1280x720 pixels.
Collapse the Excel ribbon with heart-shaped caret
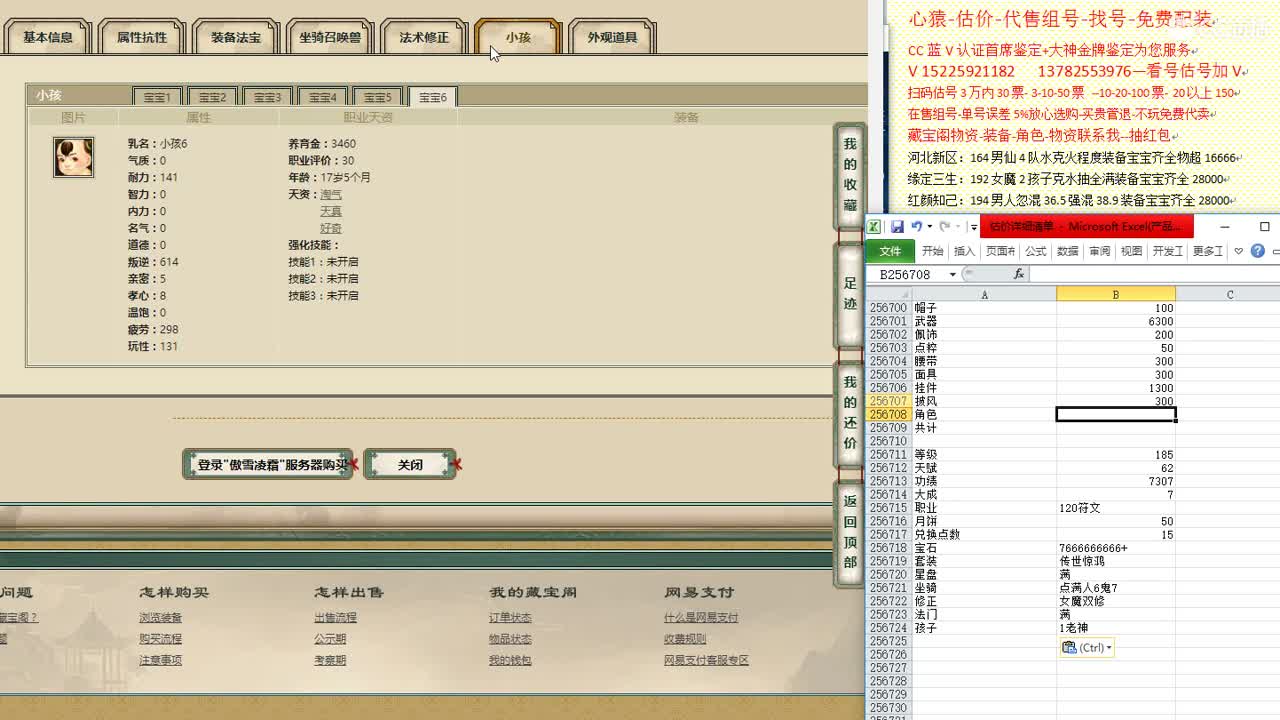[1238, 251]
